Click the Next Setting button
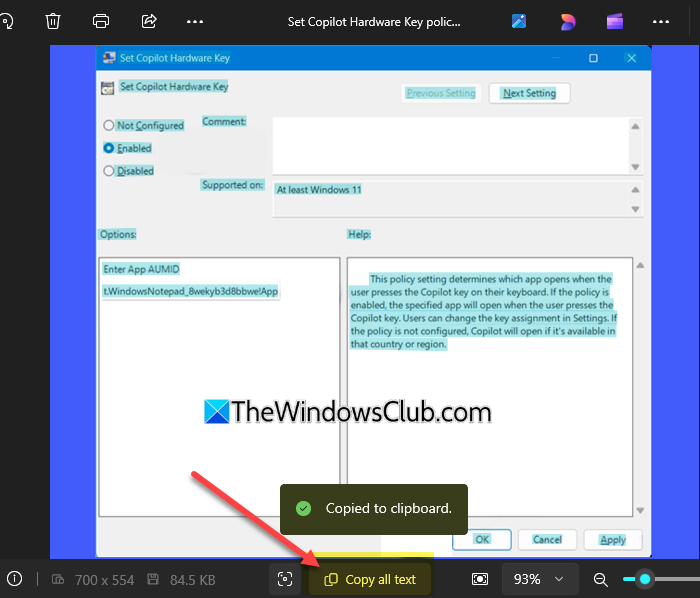Viewport: 700px width, 598px height. pos(529,93)
